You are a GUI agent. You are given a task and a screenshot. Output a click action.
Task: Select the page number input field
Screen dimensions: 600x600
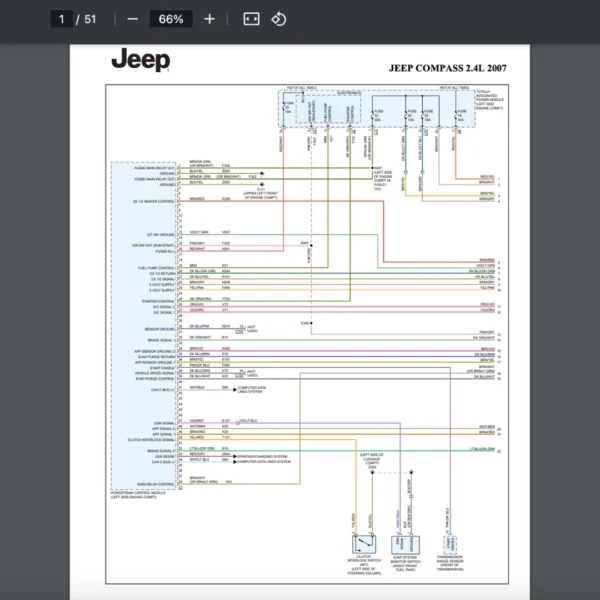[x=62, y=19]
